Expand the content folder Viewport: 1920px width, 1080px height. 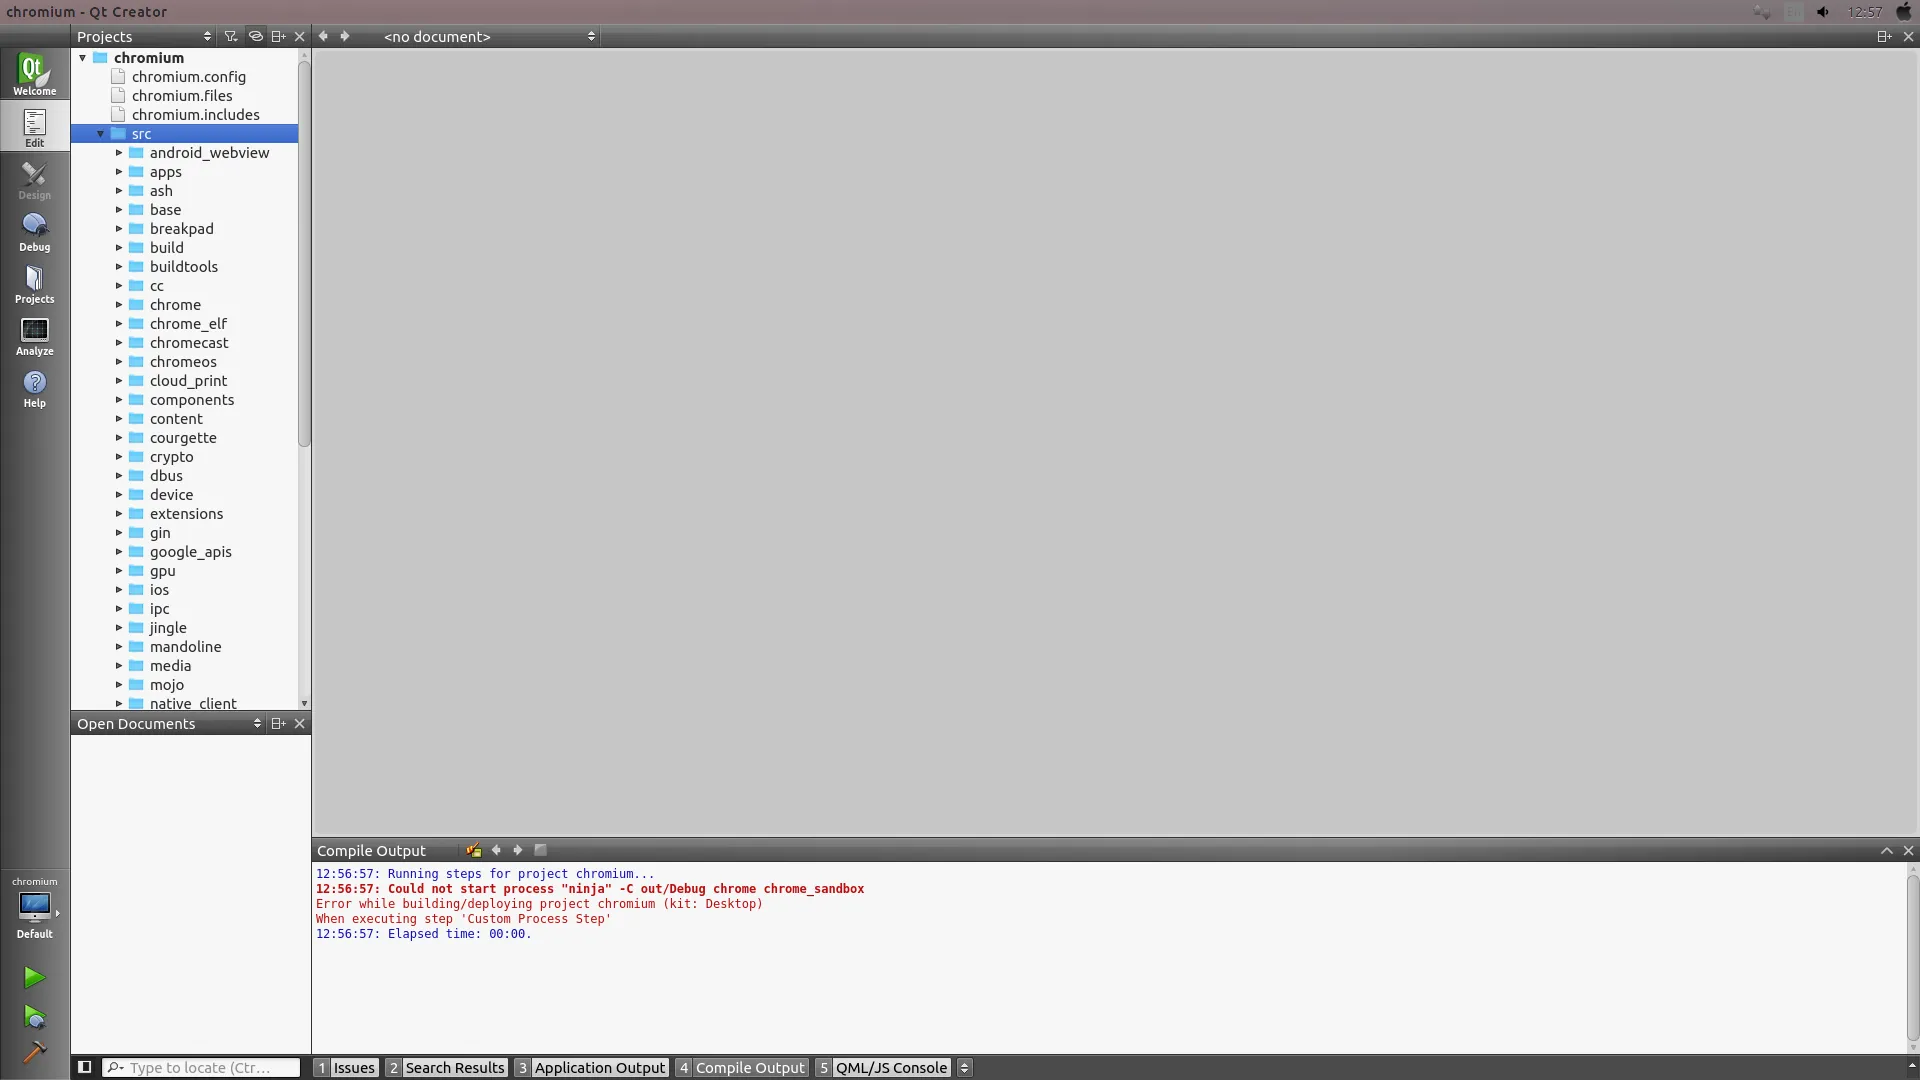click(119, 419)
